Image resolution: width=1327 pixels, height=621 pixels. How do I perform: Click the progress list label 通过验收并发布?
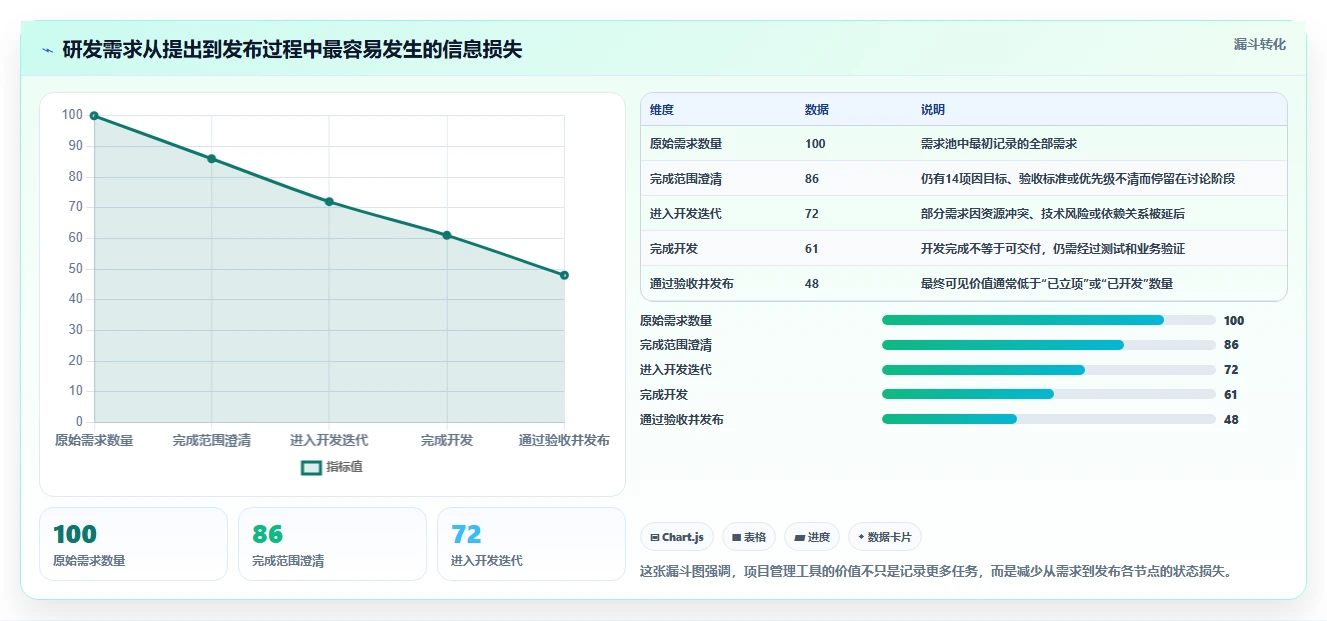coord(682,420)
